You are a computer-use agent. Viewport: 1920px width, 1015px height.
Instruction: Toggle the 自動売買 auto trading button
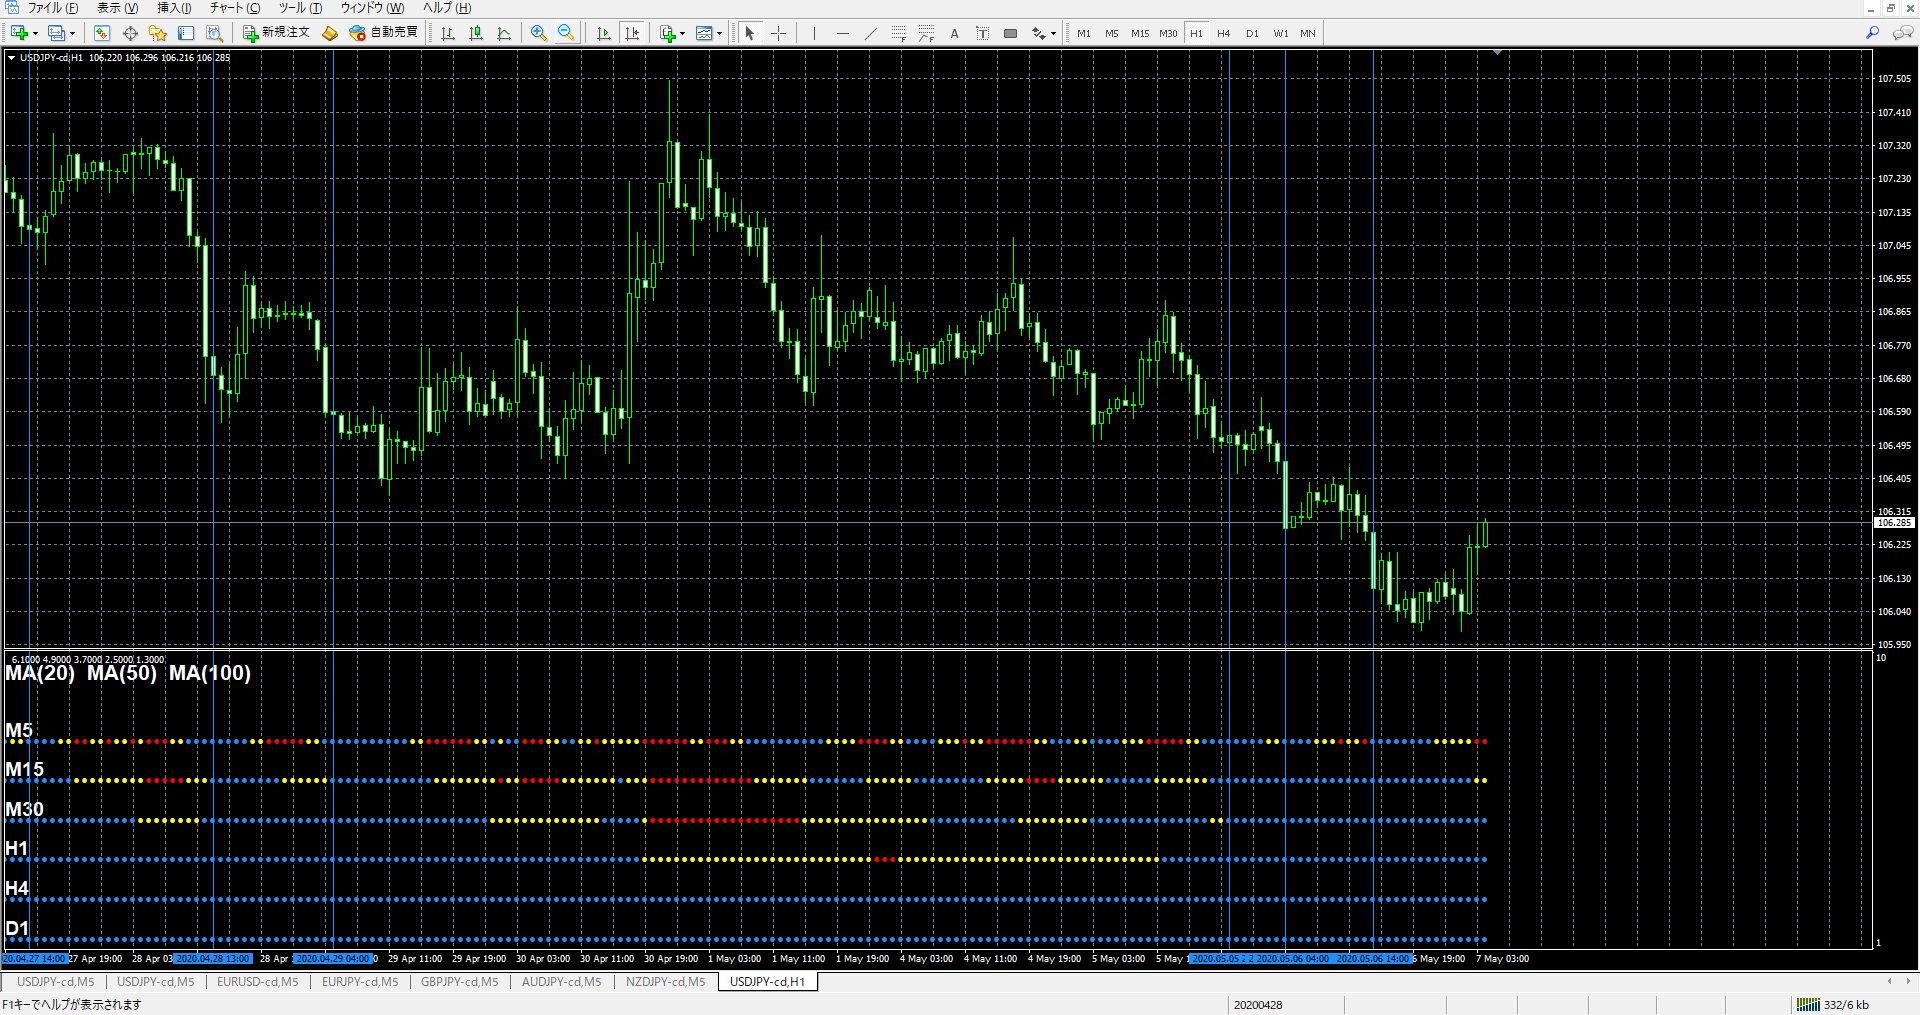[384, 33]
